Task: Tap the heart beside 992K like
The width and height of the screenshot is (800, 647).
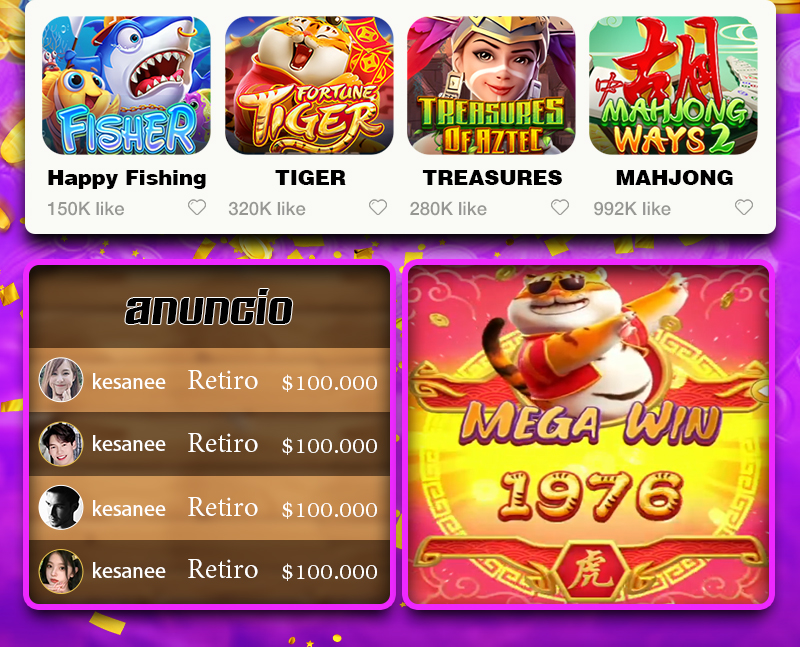Action: click(744, 207)
